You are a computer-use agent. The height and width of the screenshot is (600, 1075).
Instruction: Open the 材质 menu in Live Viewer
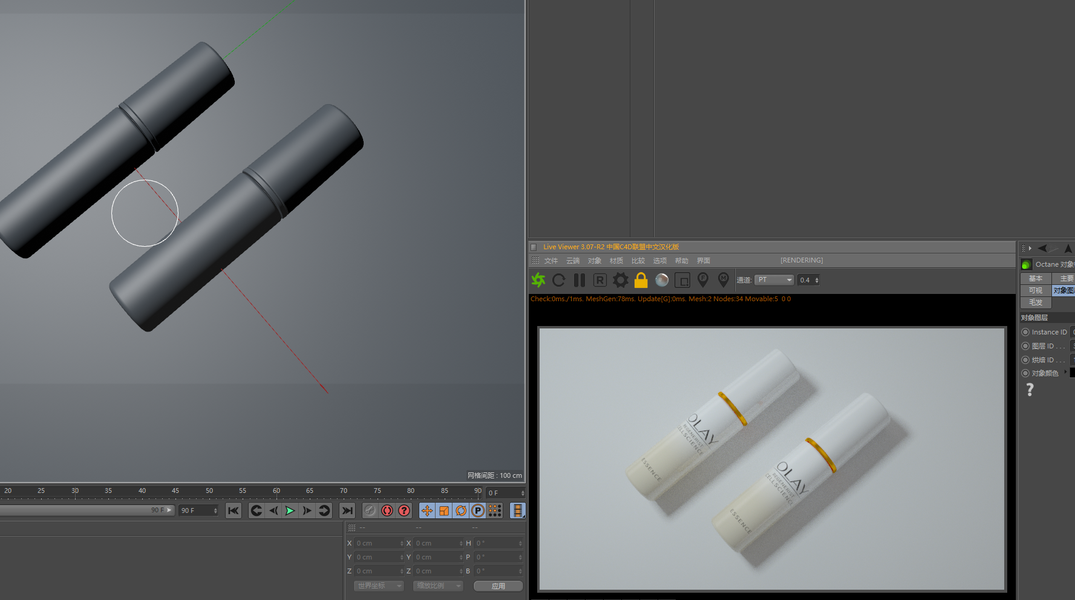click(616, 261)
